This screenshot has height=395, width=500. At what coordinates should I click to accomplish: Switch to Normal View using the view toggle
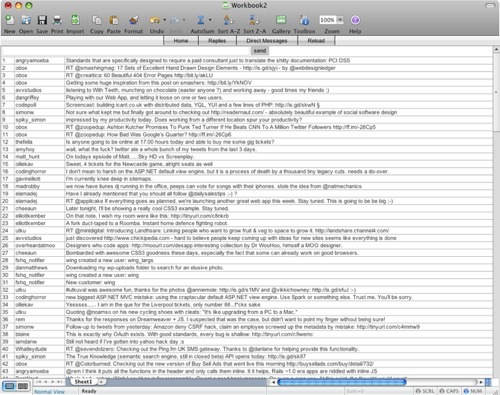10,386
